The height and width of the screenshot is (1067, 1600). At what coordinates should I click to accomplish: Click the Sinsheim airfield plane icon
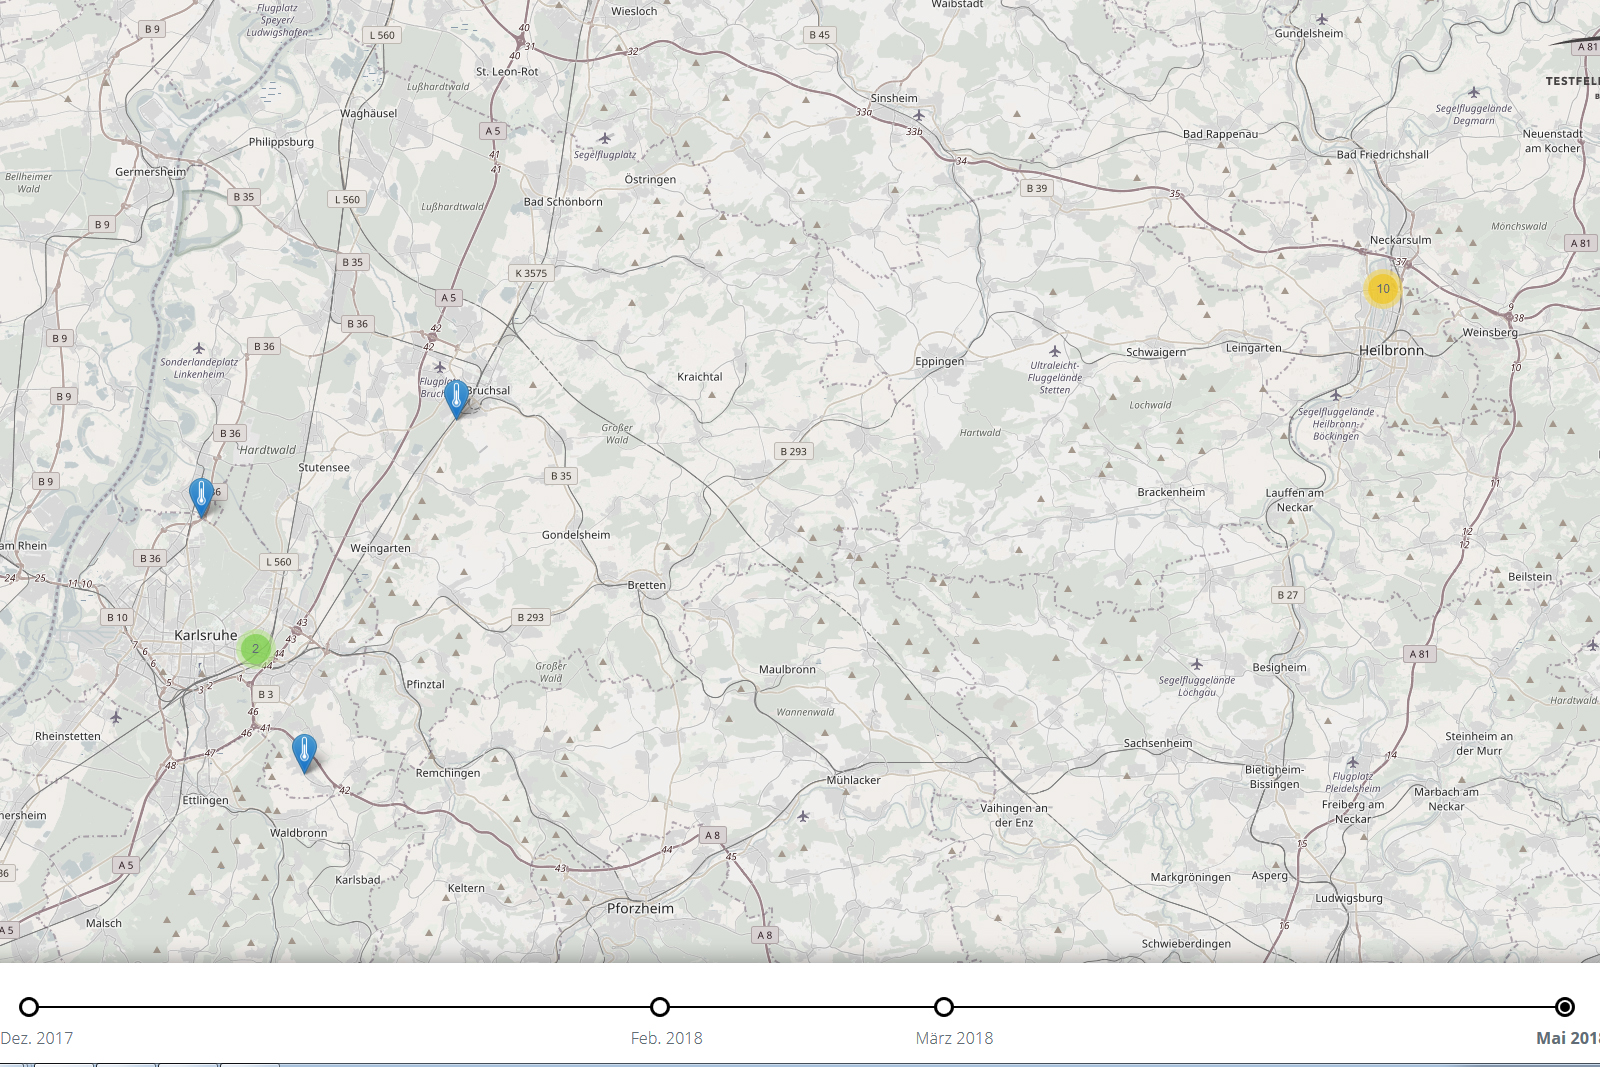tap(918, 115)
